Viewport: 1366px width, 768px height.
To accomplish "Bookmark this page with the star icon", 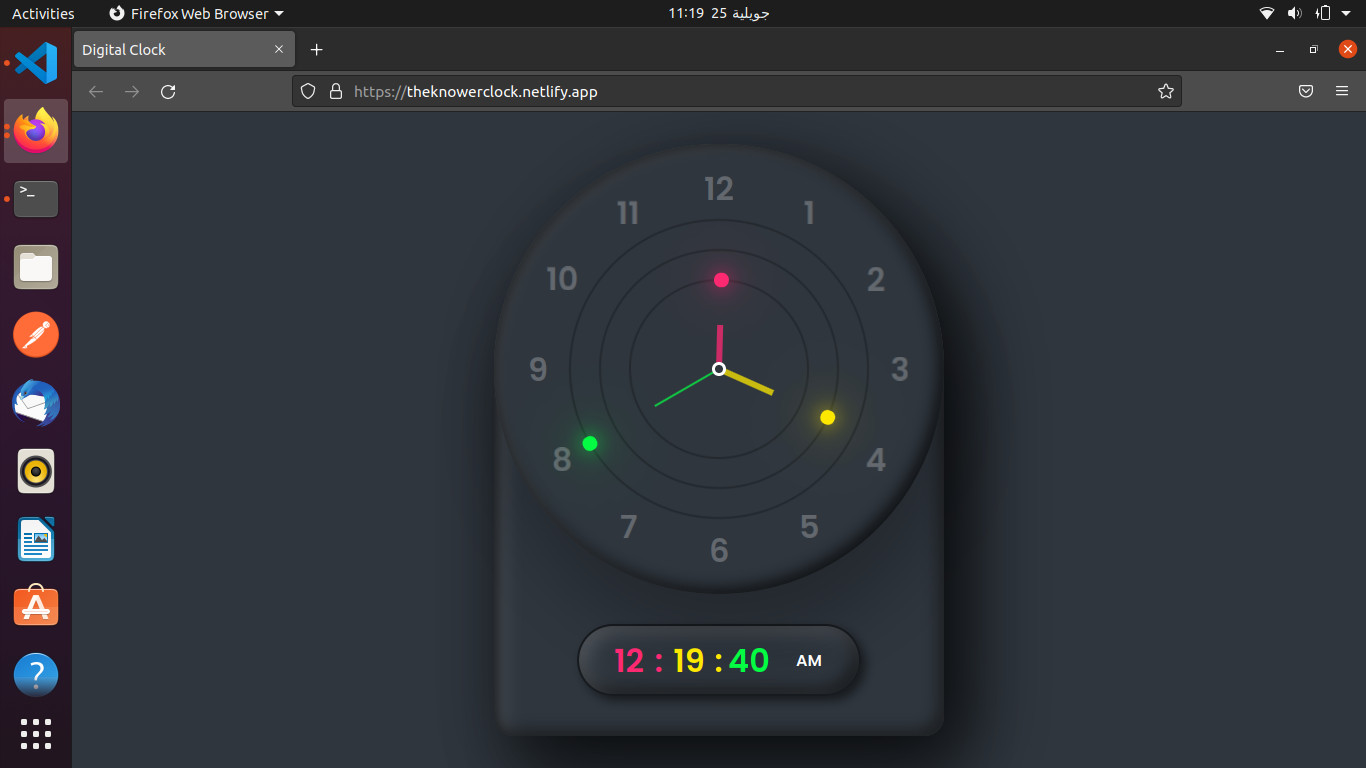I will (x=1165, y=92).
